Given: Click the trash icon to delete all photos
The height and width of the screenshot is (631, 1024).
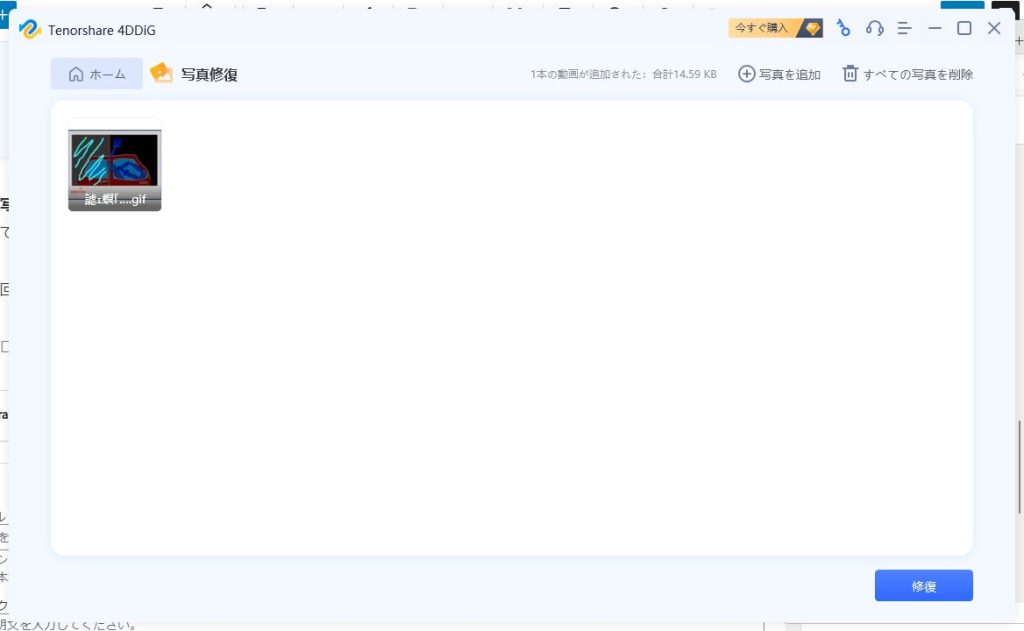Looking at the screenshot, I should coord(850,74).
